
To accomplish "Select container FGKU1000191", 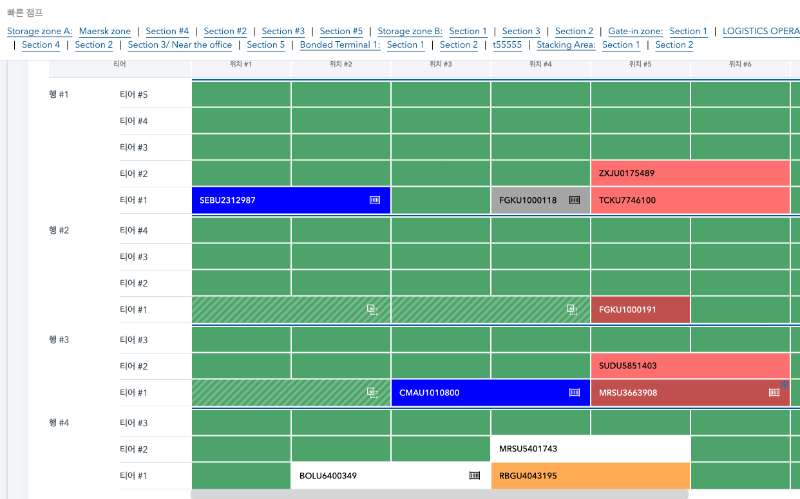I will click(x=640, y=309).
